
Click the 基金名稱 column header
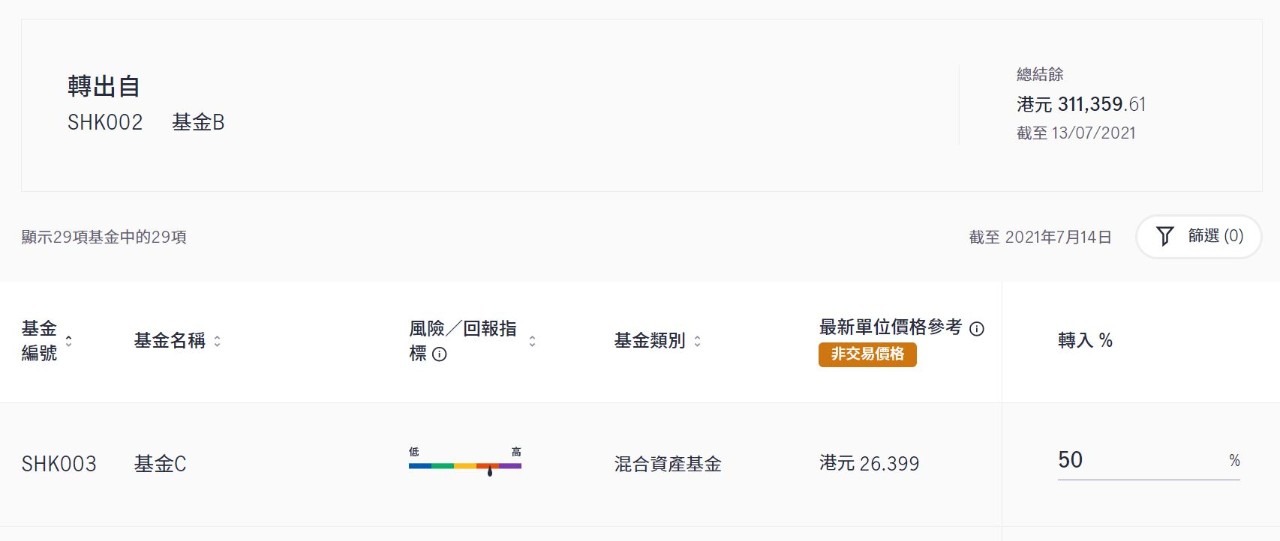tap(169, 341)
